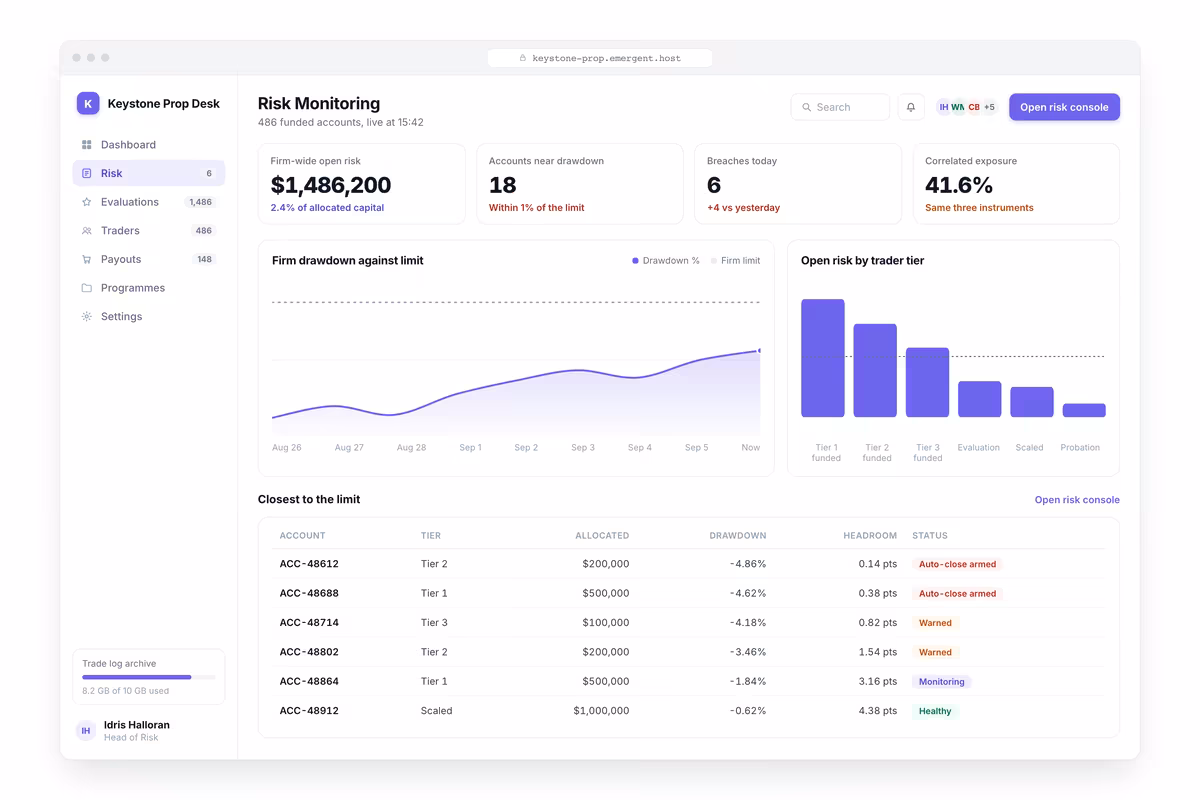Click the Keystone K logo icon
1200x800 pixels.
point(88,103)
